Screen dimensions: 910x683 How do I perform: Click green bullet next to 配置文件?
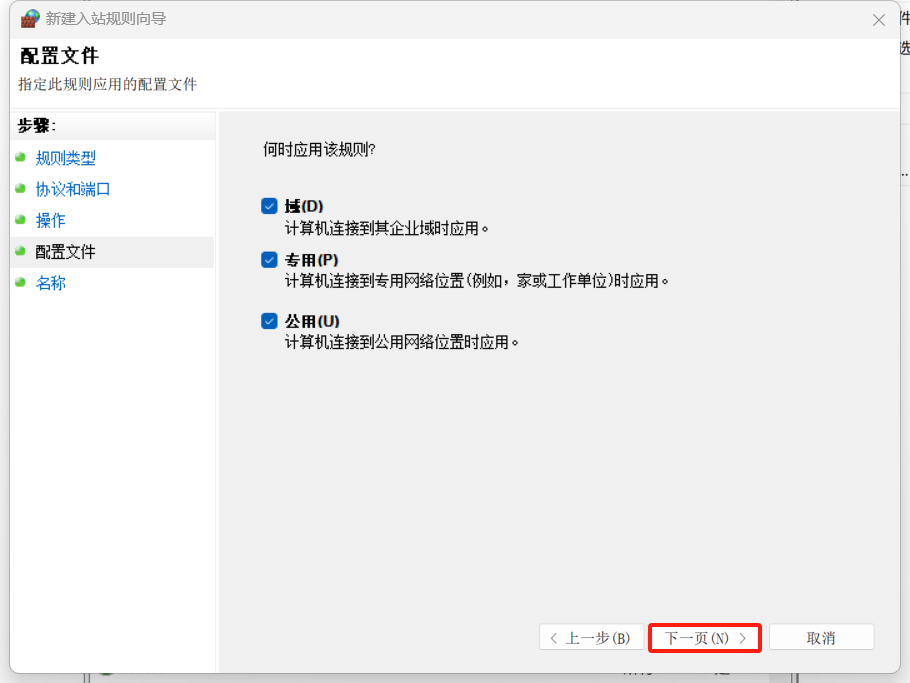pyautogui.click(x=21, y=251)
